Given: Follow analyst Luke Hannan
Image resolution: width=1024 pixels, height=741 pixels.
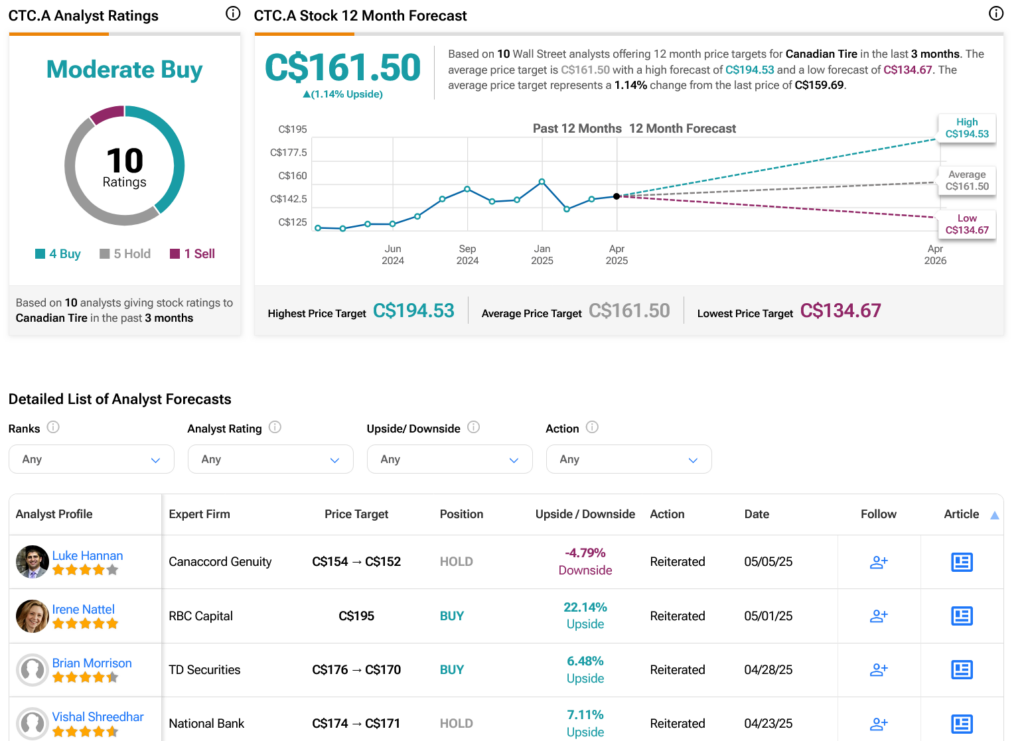Looking at the screenshot, I should coord(878,562).
